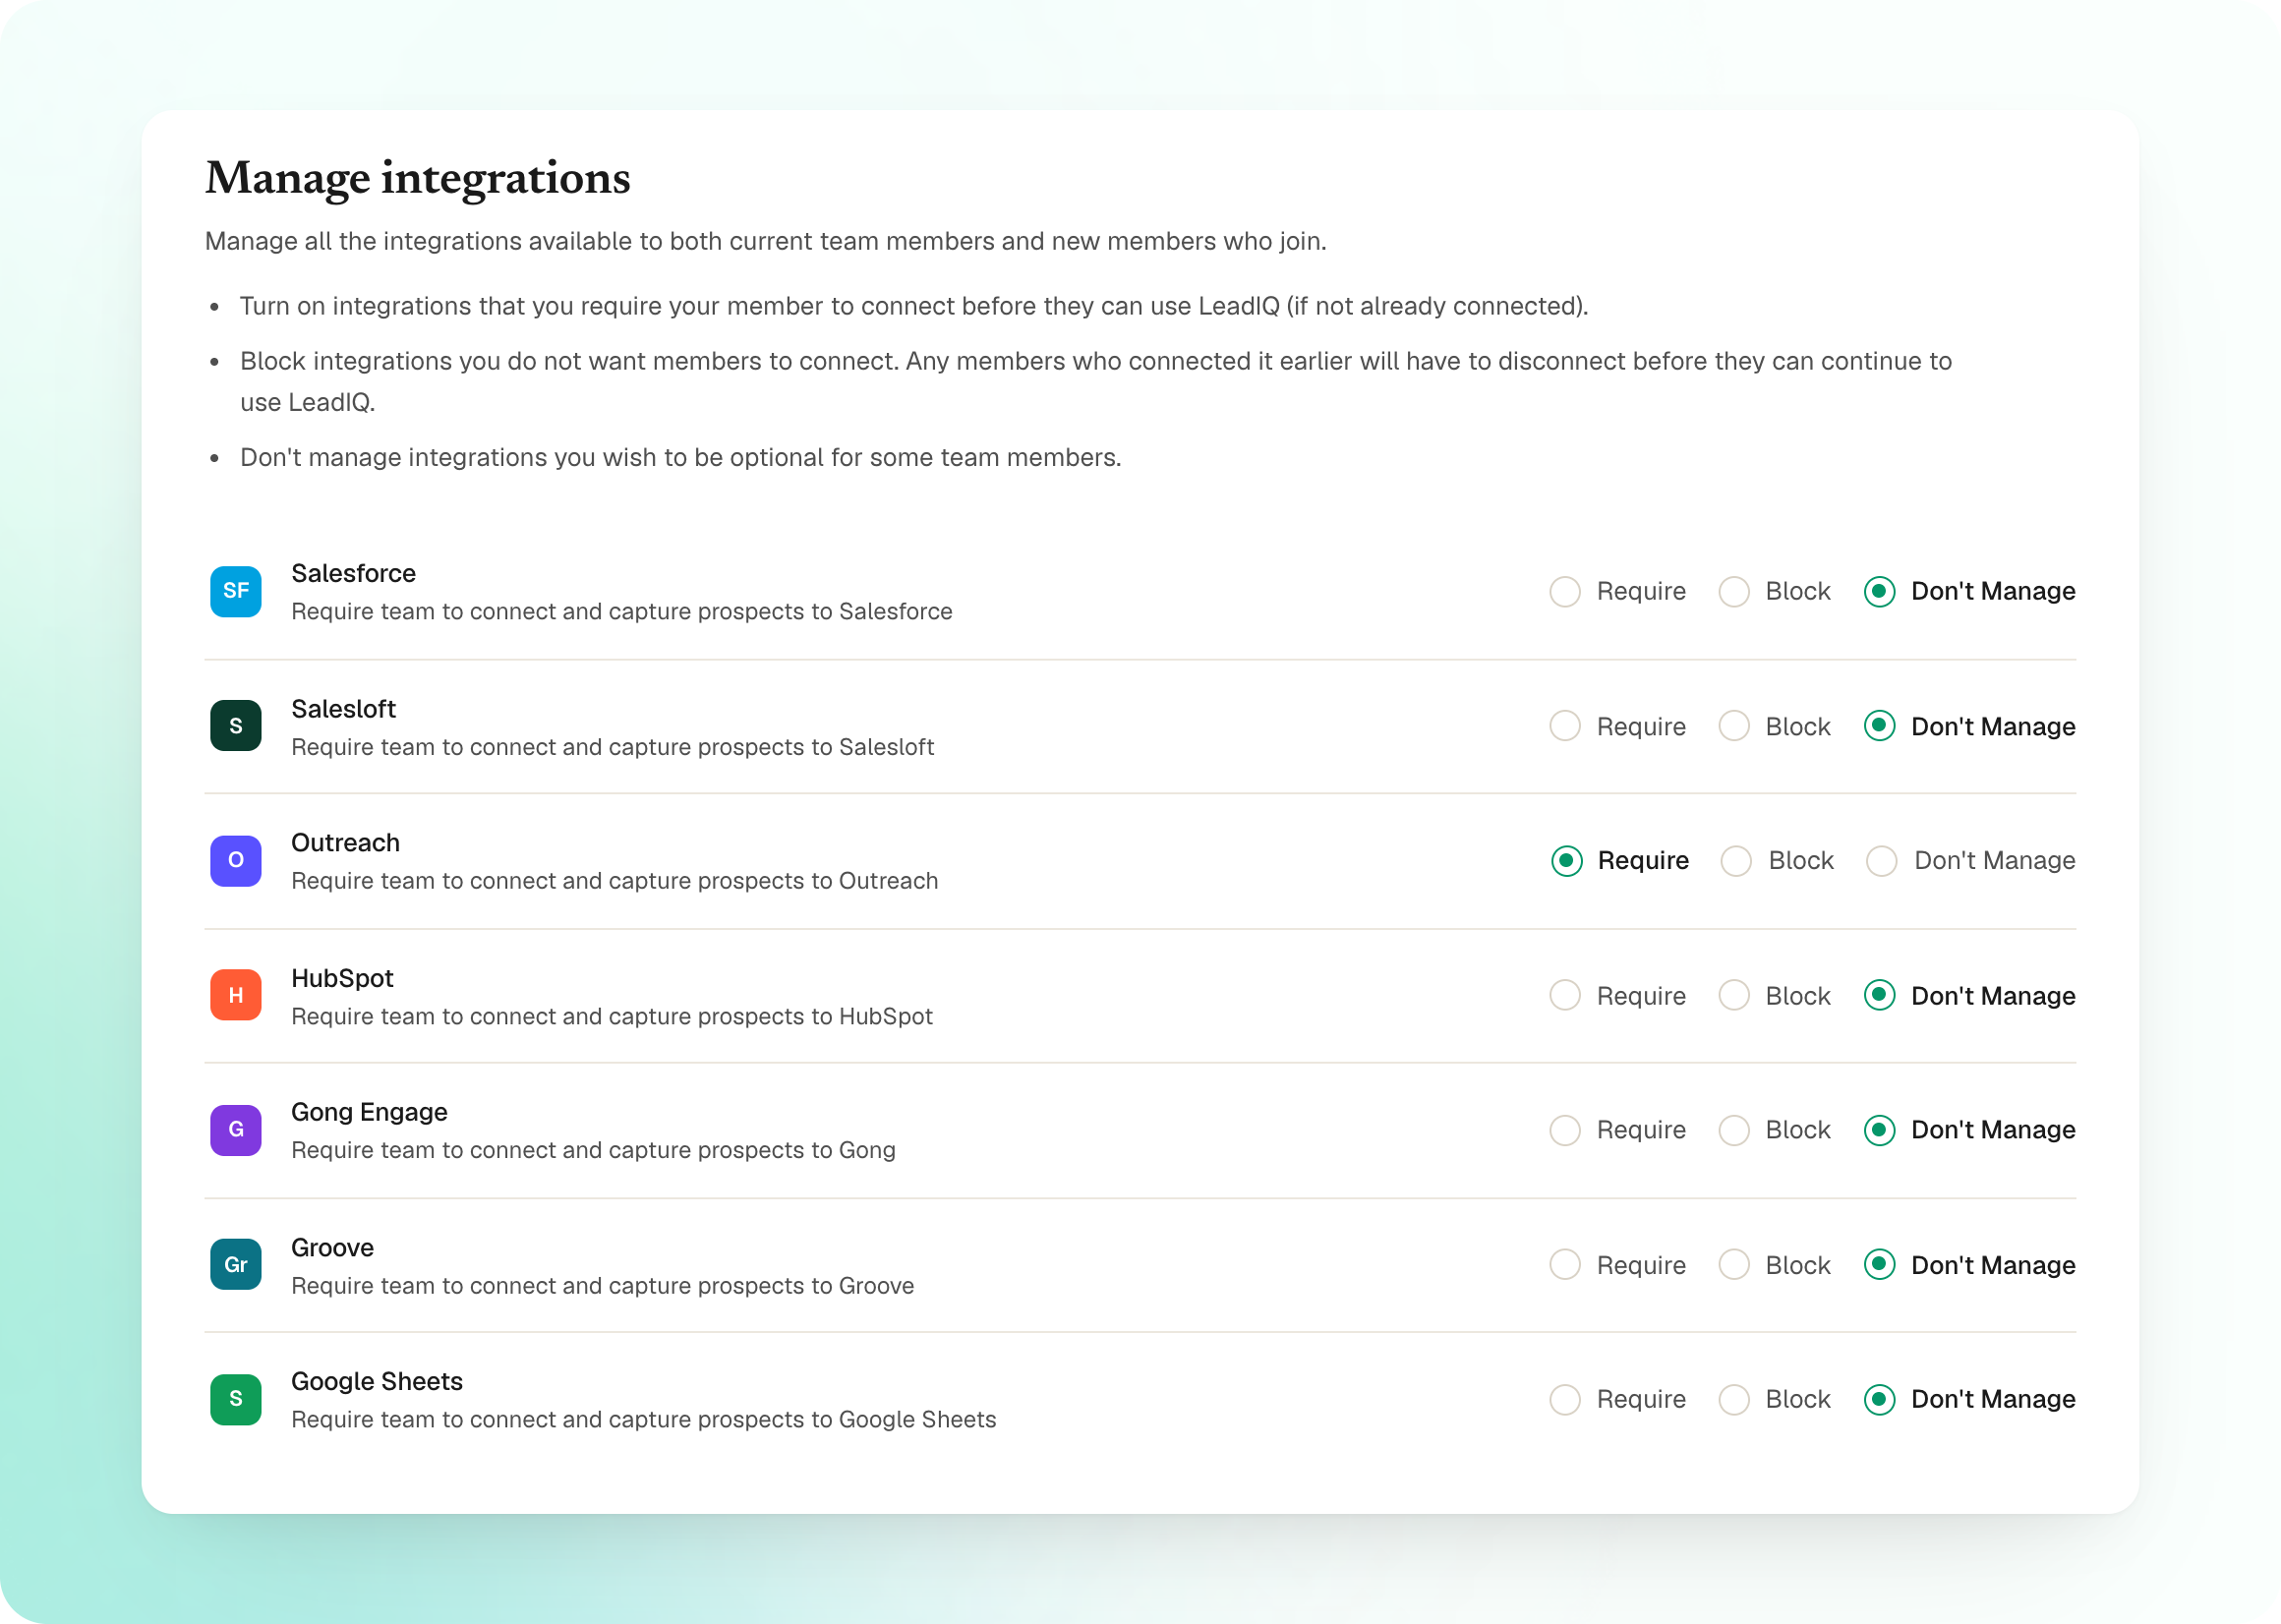This screenshot has height=1624, width=2281.
Task: Click the 'Turn on integrations' bullet text
Action: coord(914,306)
